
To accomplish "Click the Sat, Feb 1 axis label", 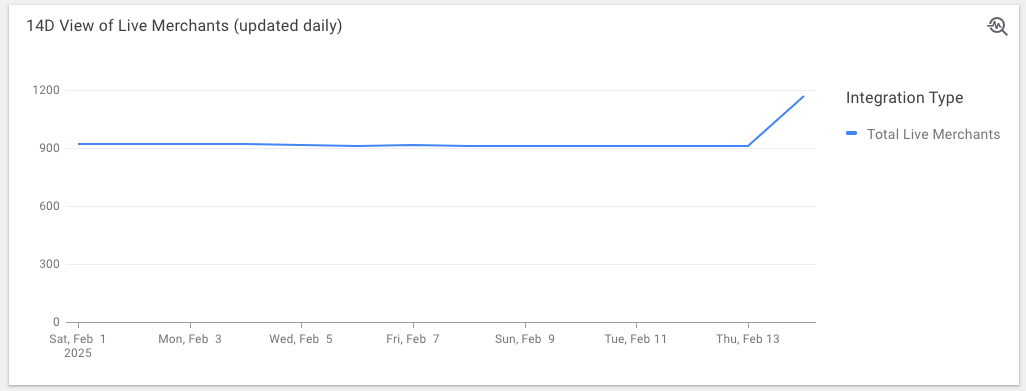I will [78, 339].
